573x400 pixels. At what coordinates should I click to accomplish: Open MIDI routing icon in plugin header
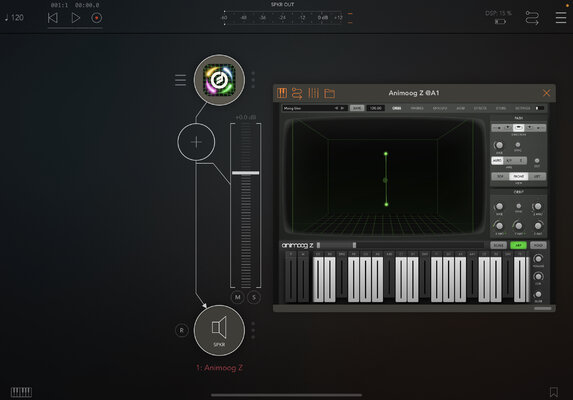tap(297, 94)
